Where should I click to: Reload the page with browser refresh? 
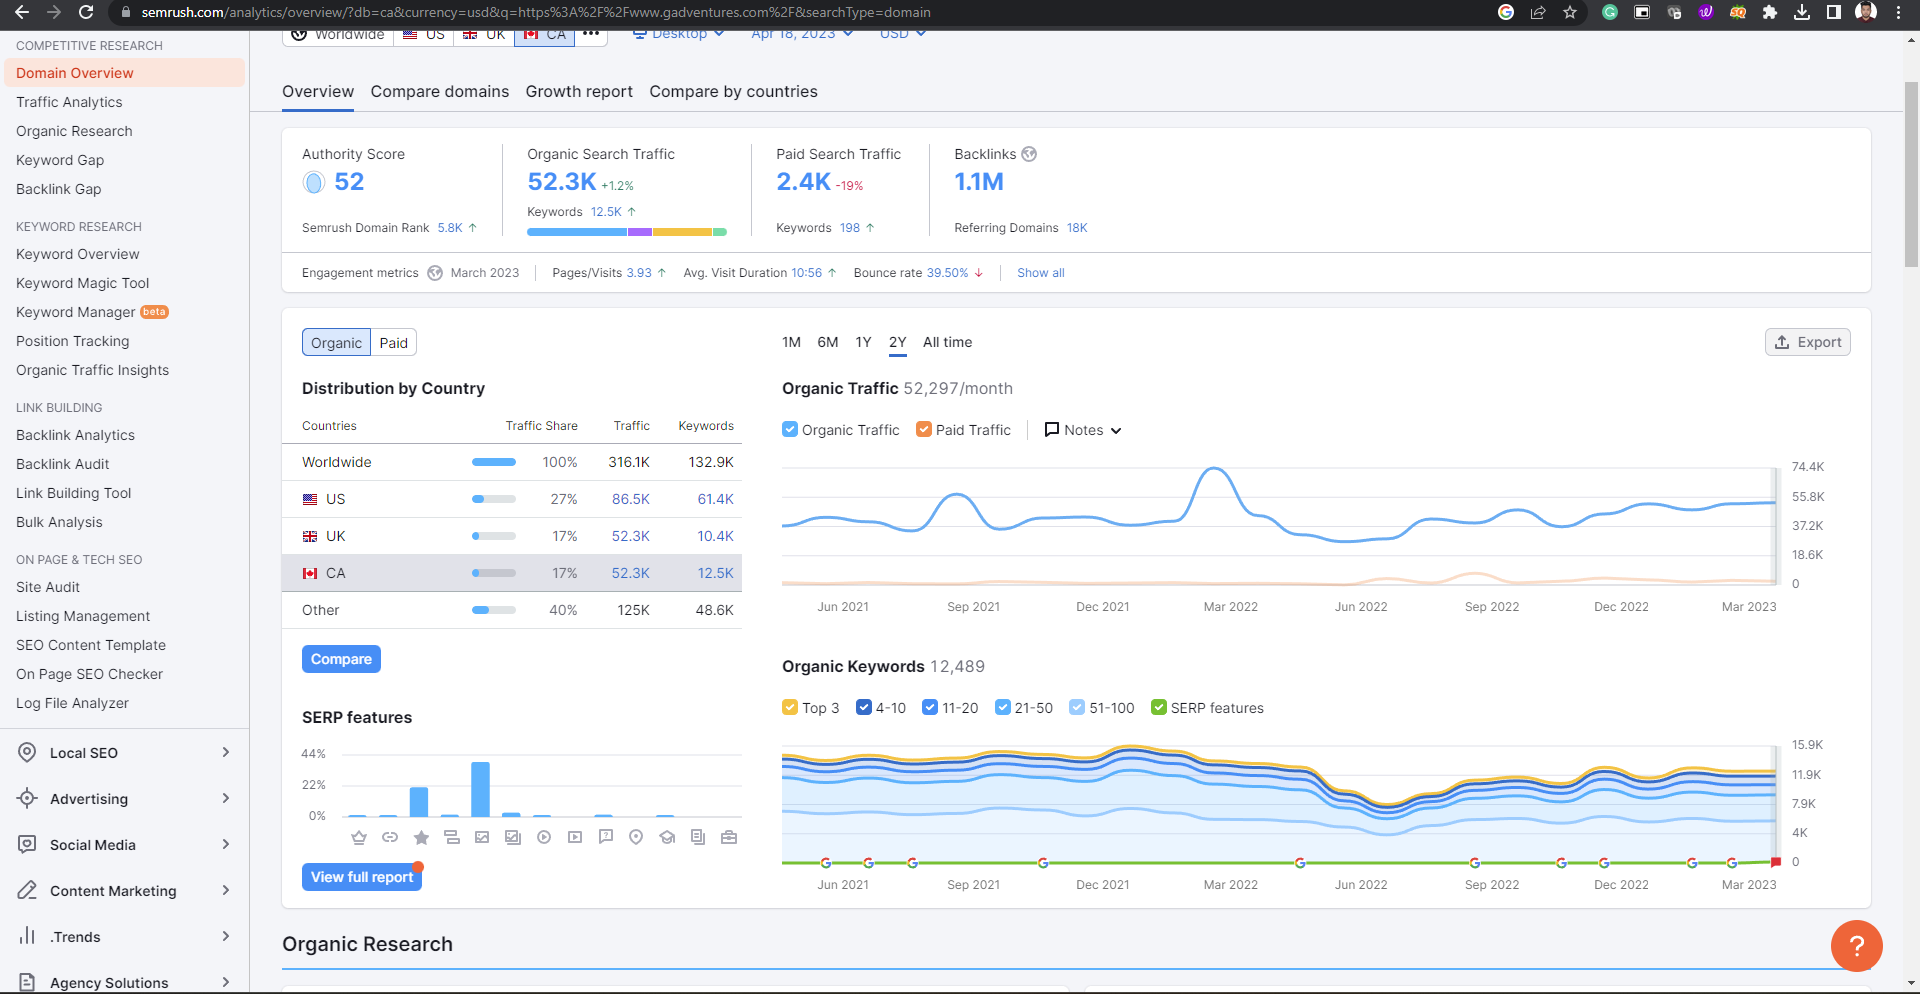coord(86,12)
